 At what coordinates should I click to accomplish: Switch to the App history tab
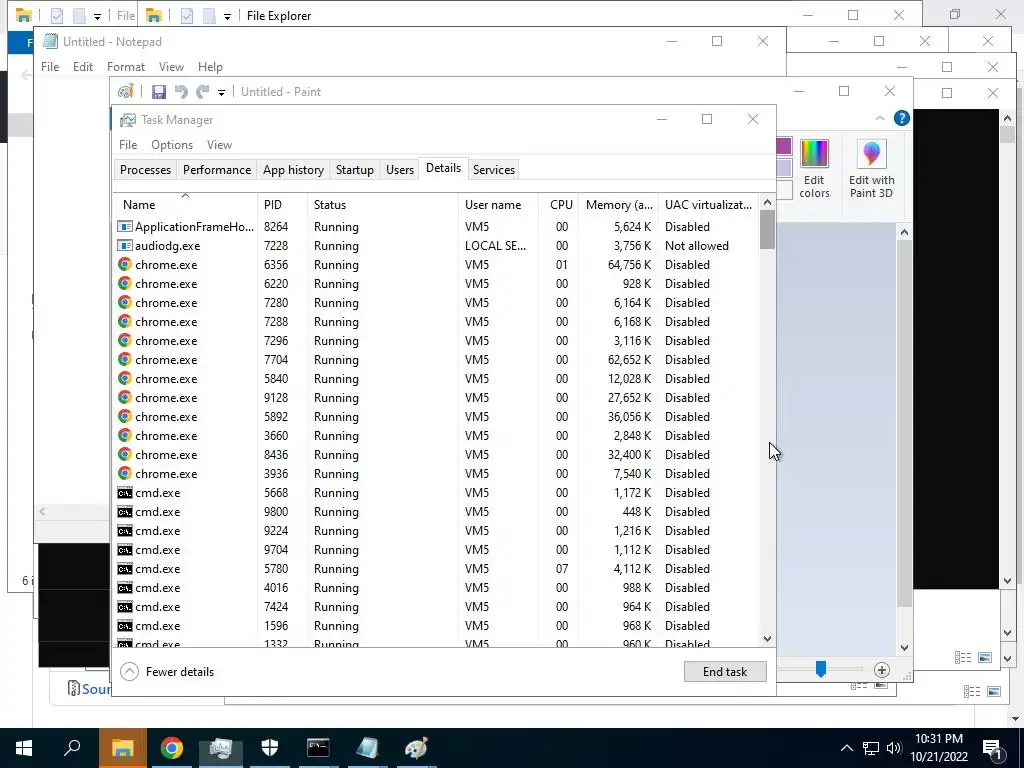click(x=293, y=170)
